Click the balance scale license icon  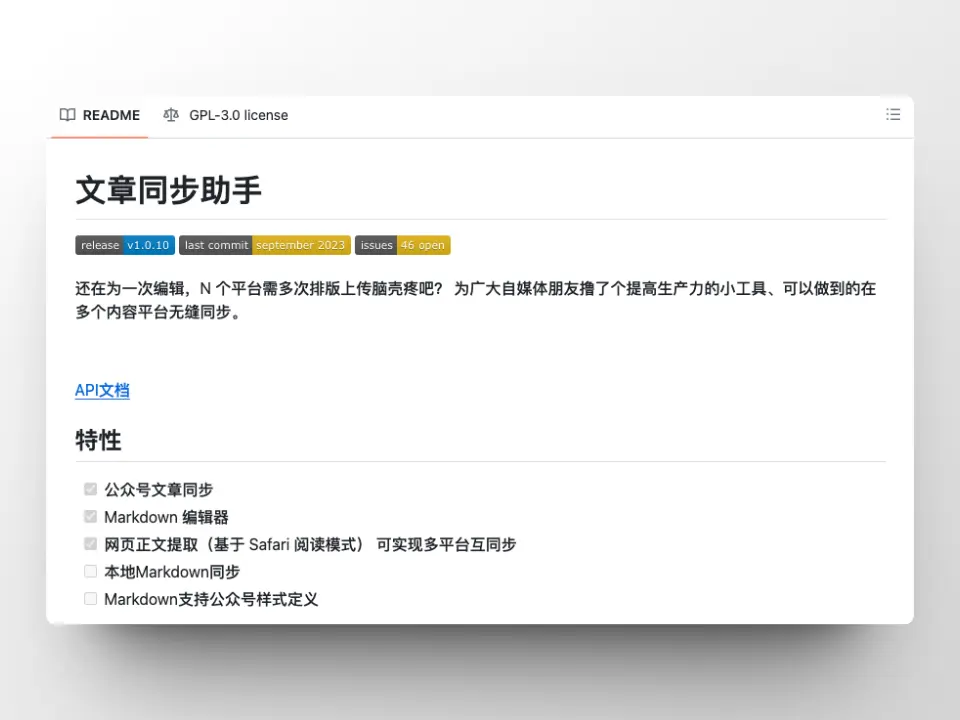coord(171,115)
